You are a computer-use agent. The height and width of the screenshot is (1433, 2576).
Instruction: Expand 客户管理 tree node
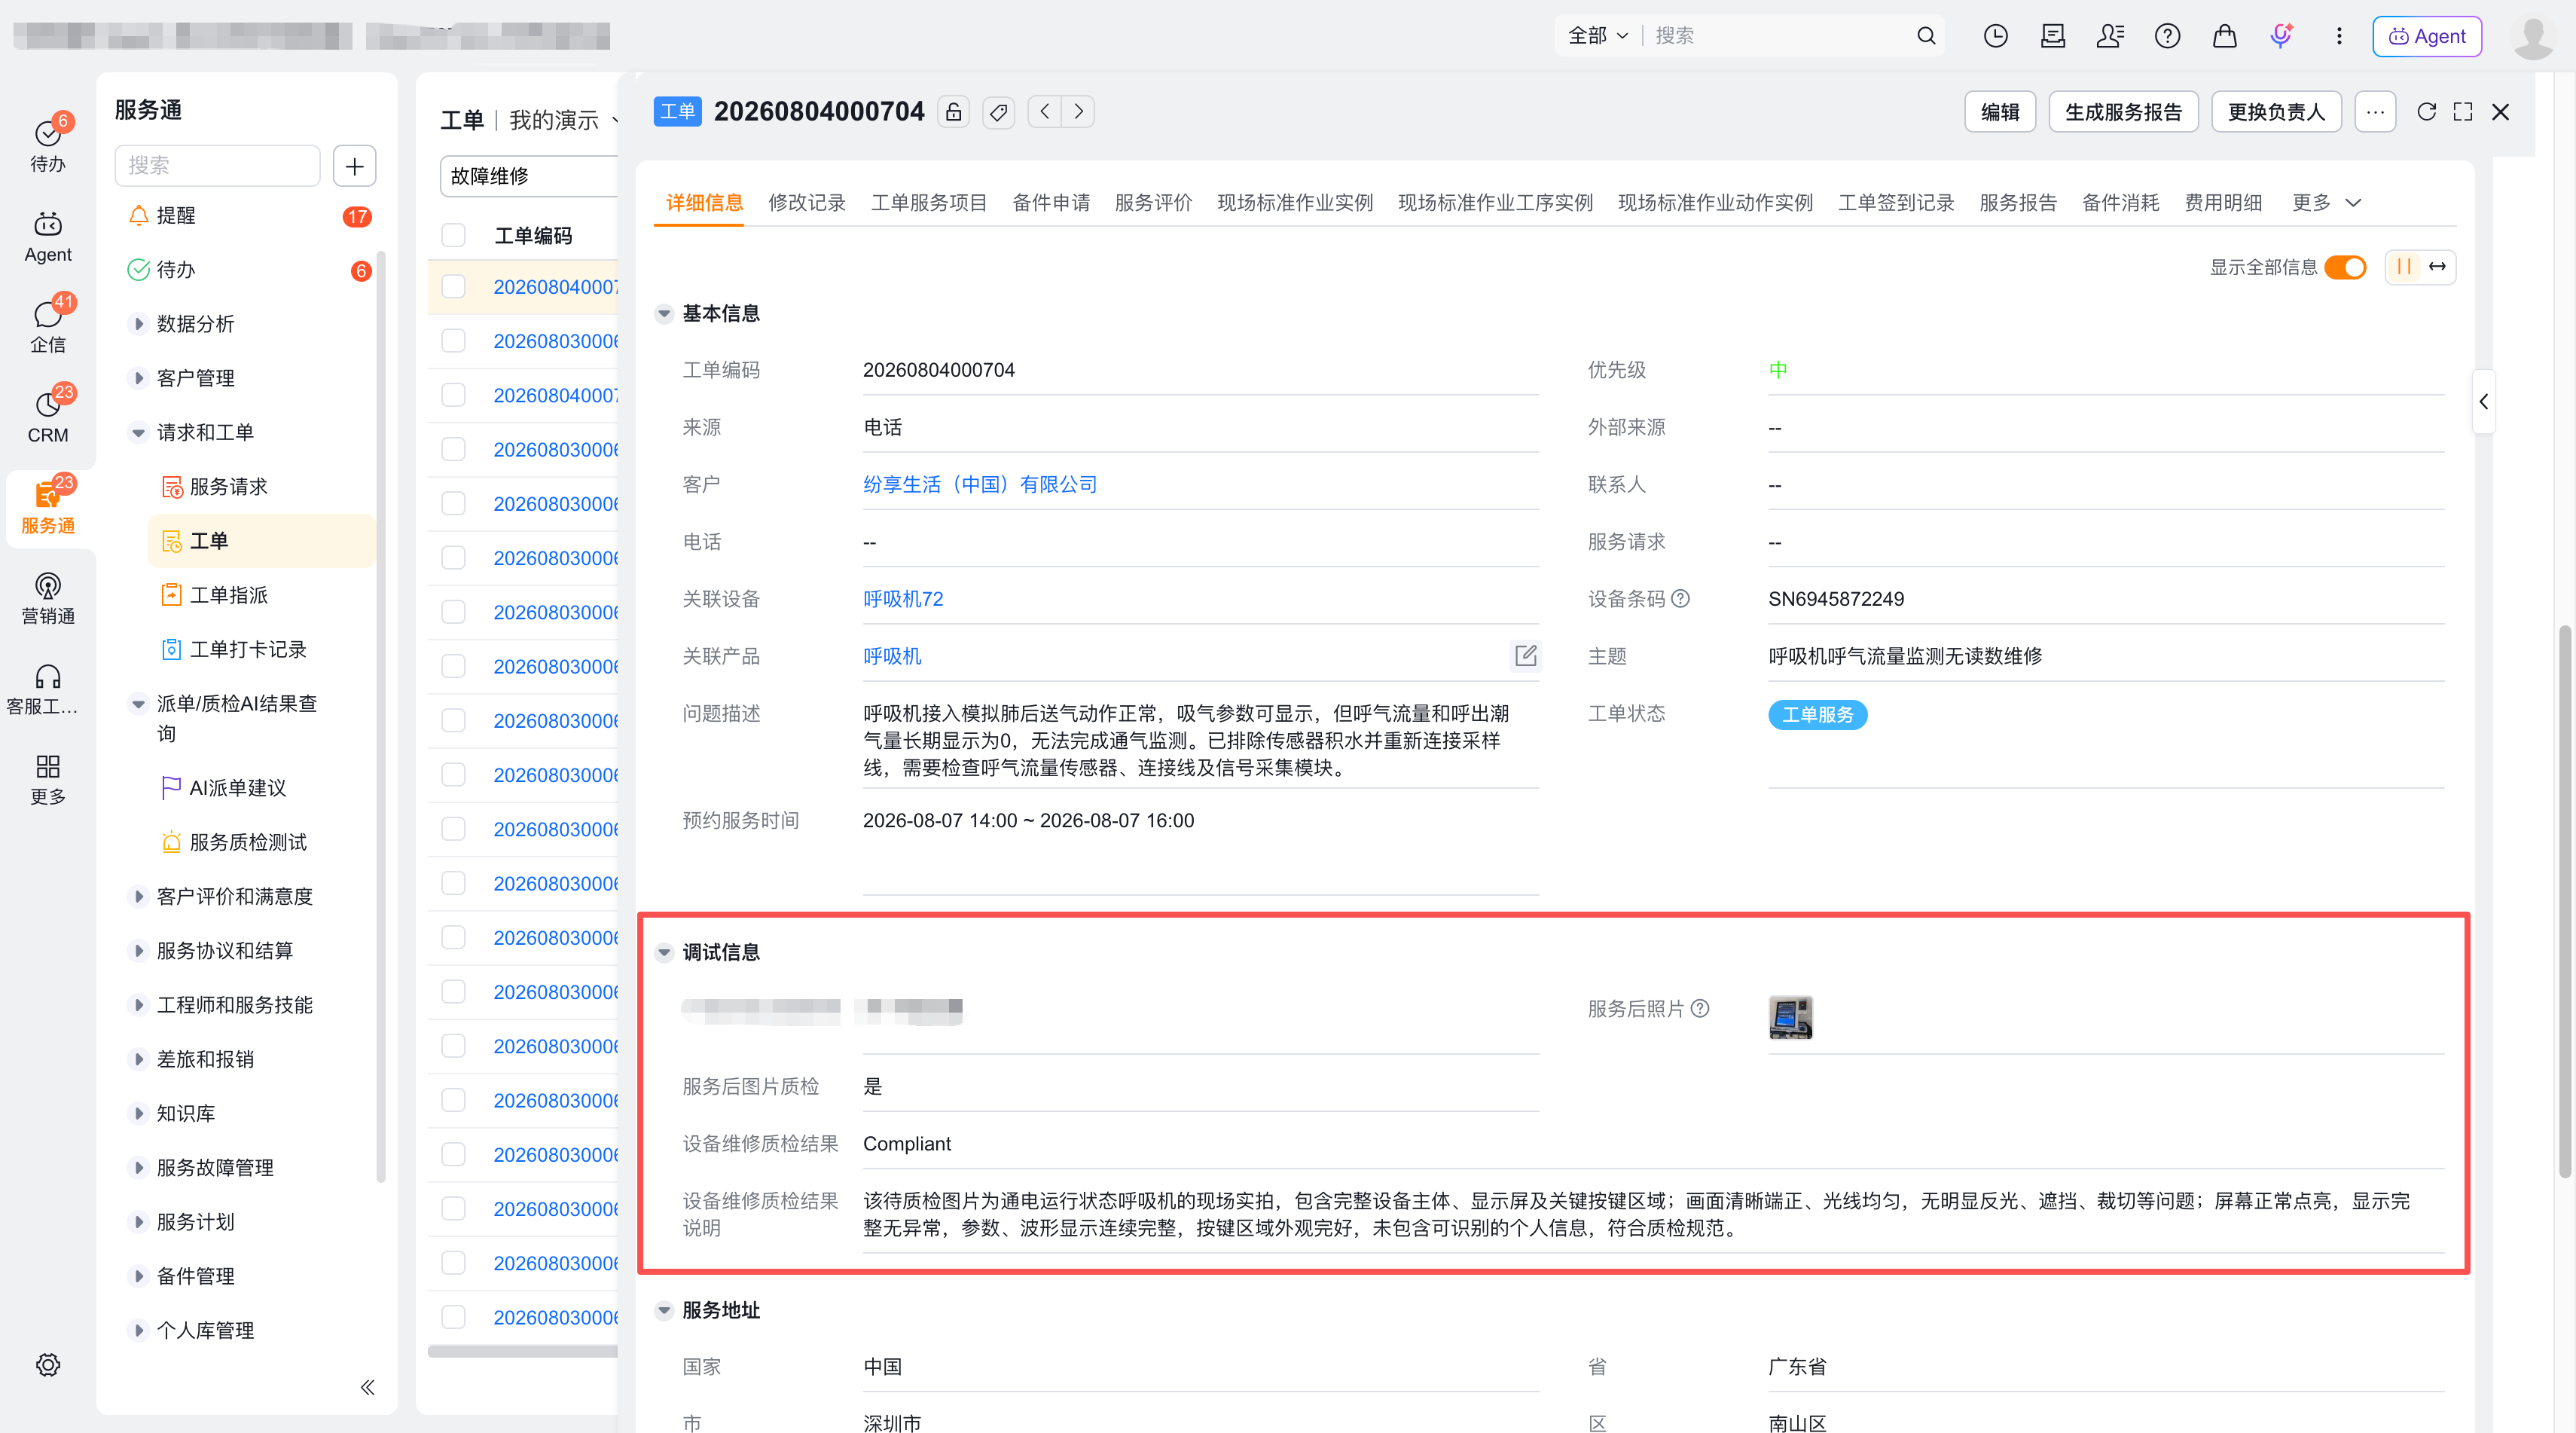coord(139,378)
